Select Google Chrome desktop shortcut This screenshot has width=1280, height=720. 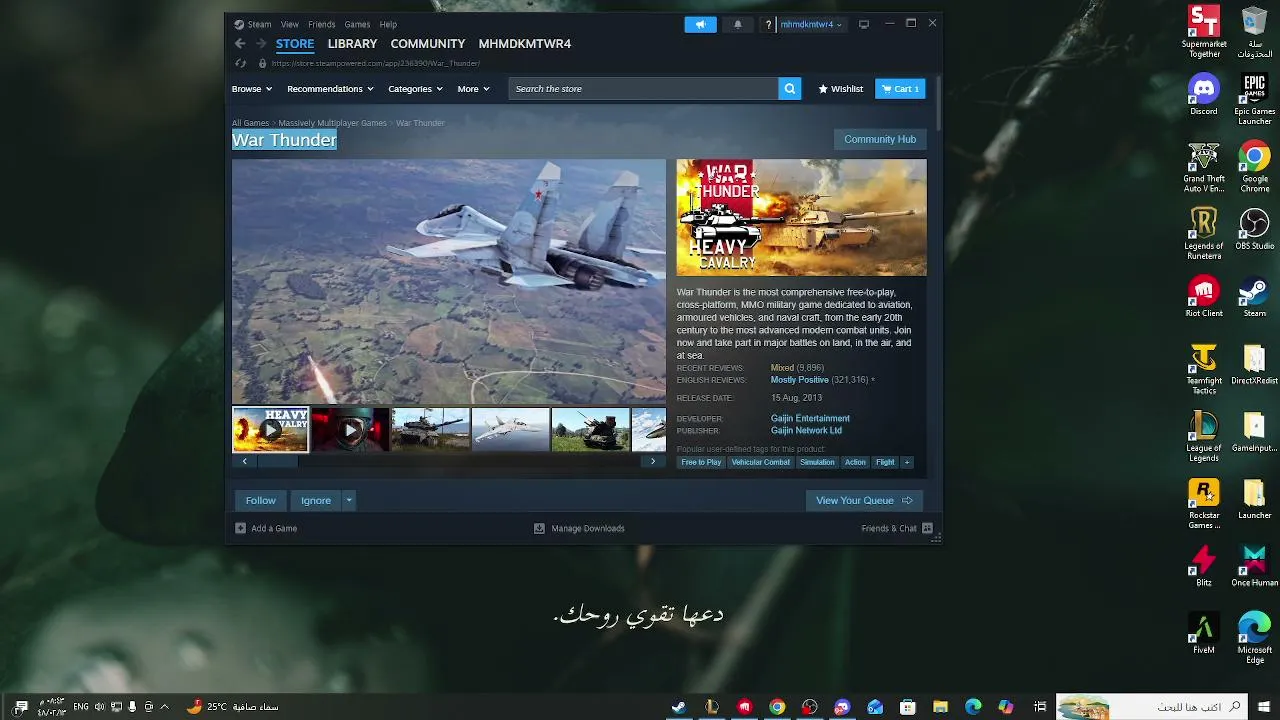click(x=1254, y=167)
